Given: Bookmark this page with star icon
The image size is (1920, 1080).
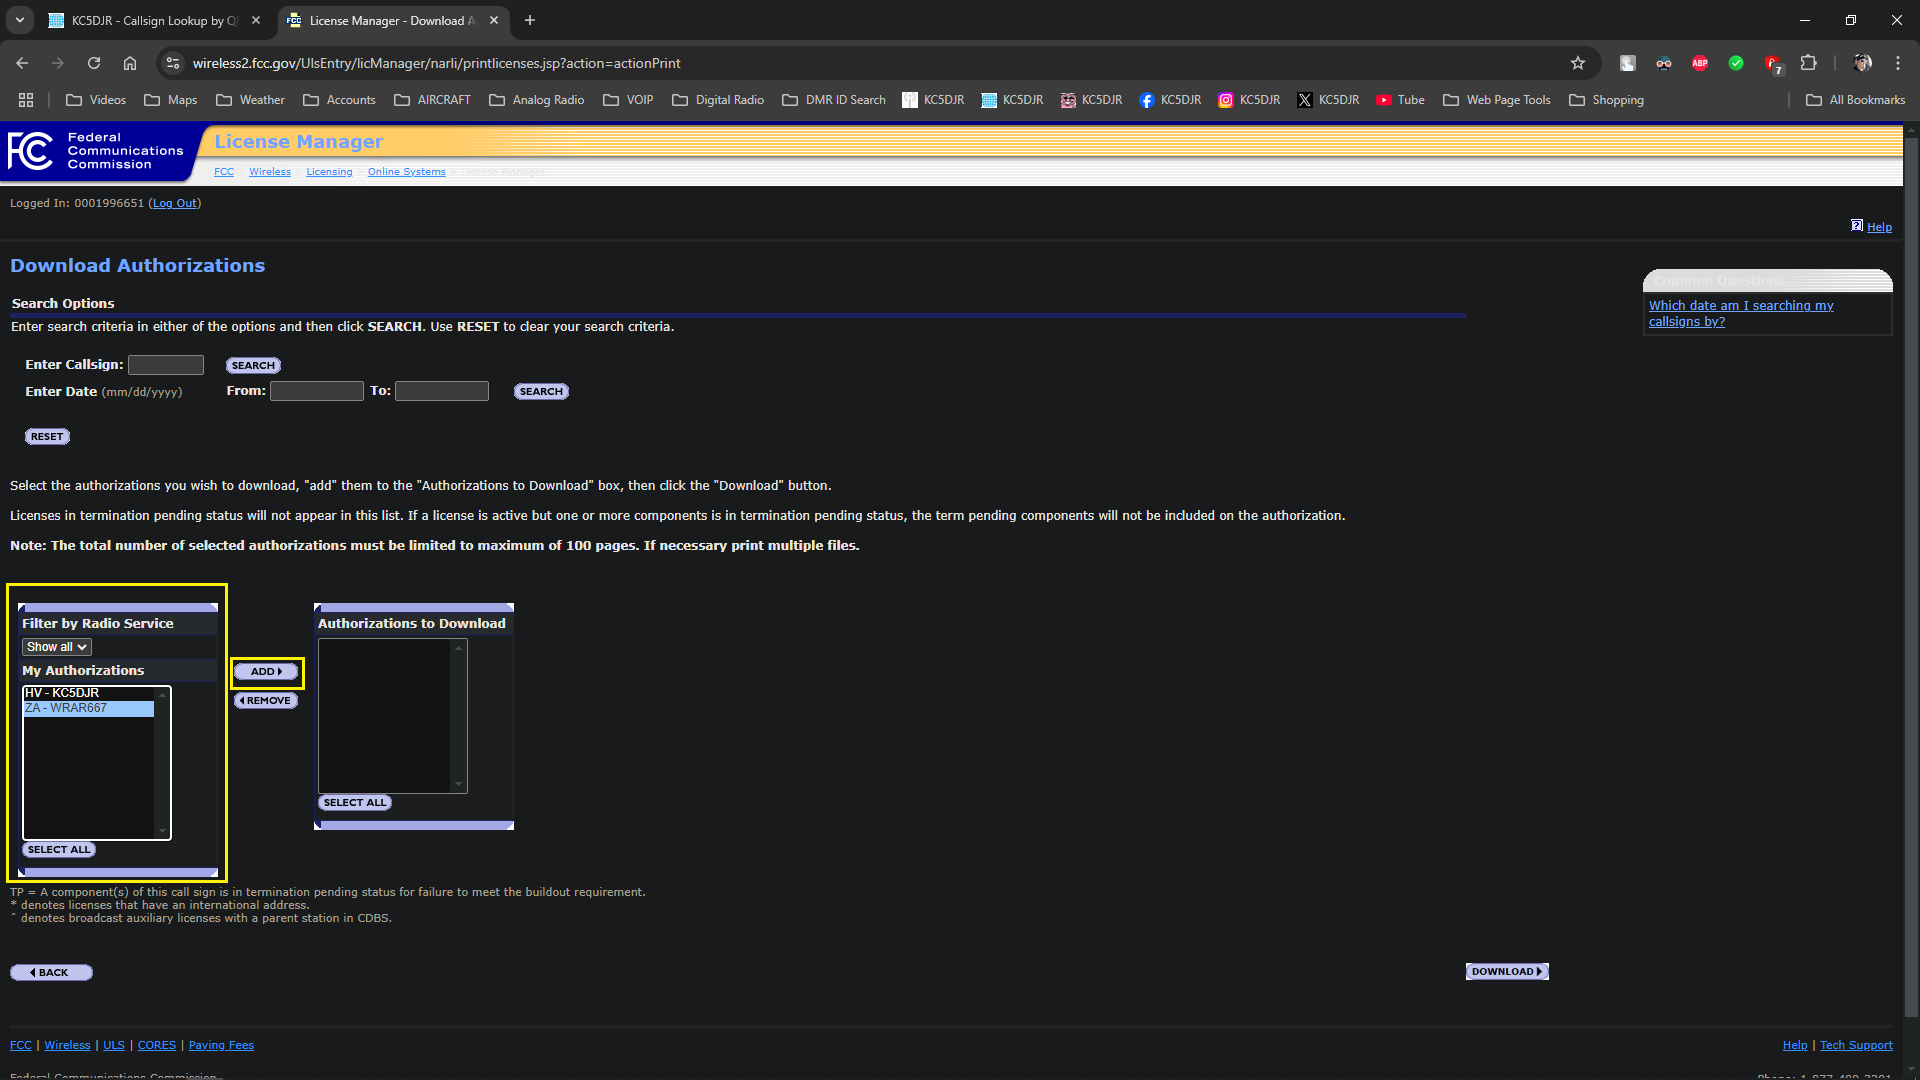Looking at the screenshot, I should tap(1578, 63).
